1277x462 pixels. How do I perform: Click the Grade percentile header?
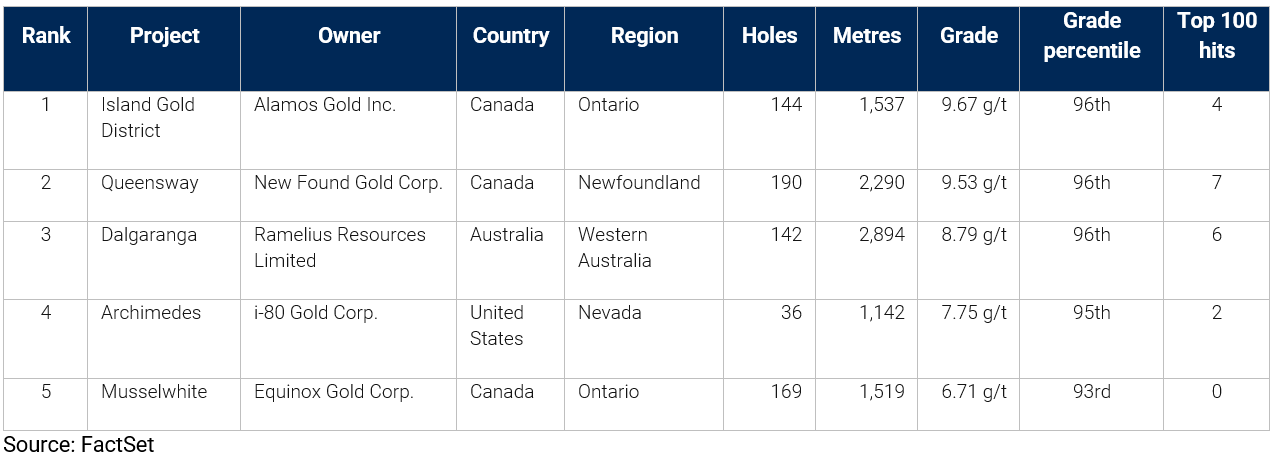click(x=1092, y=36)
